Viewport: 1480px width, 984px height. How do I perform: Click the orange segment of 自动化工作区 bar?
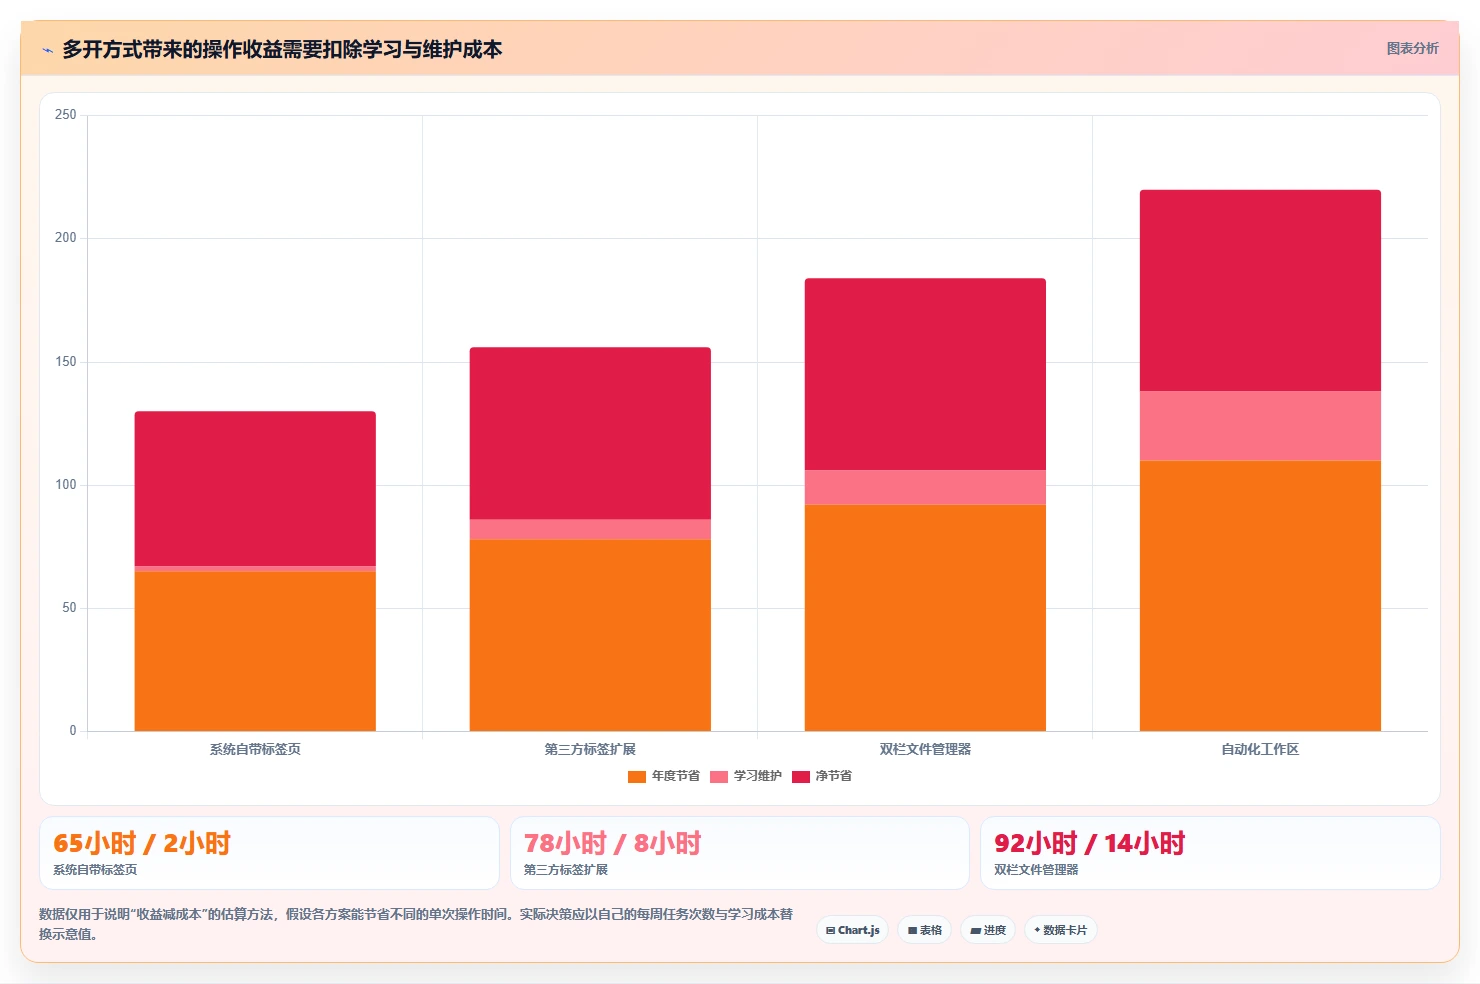coord(1260,596)
